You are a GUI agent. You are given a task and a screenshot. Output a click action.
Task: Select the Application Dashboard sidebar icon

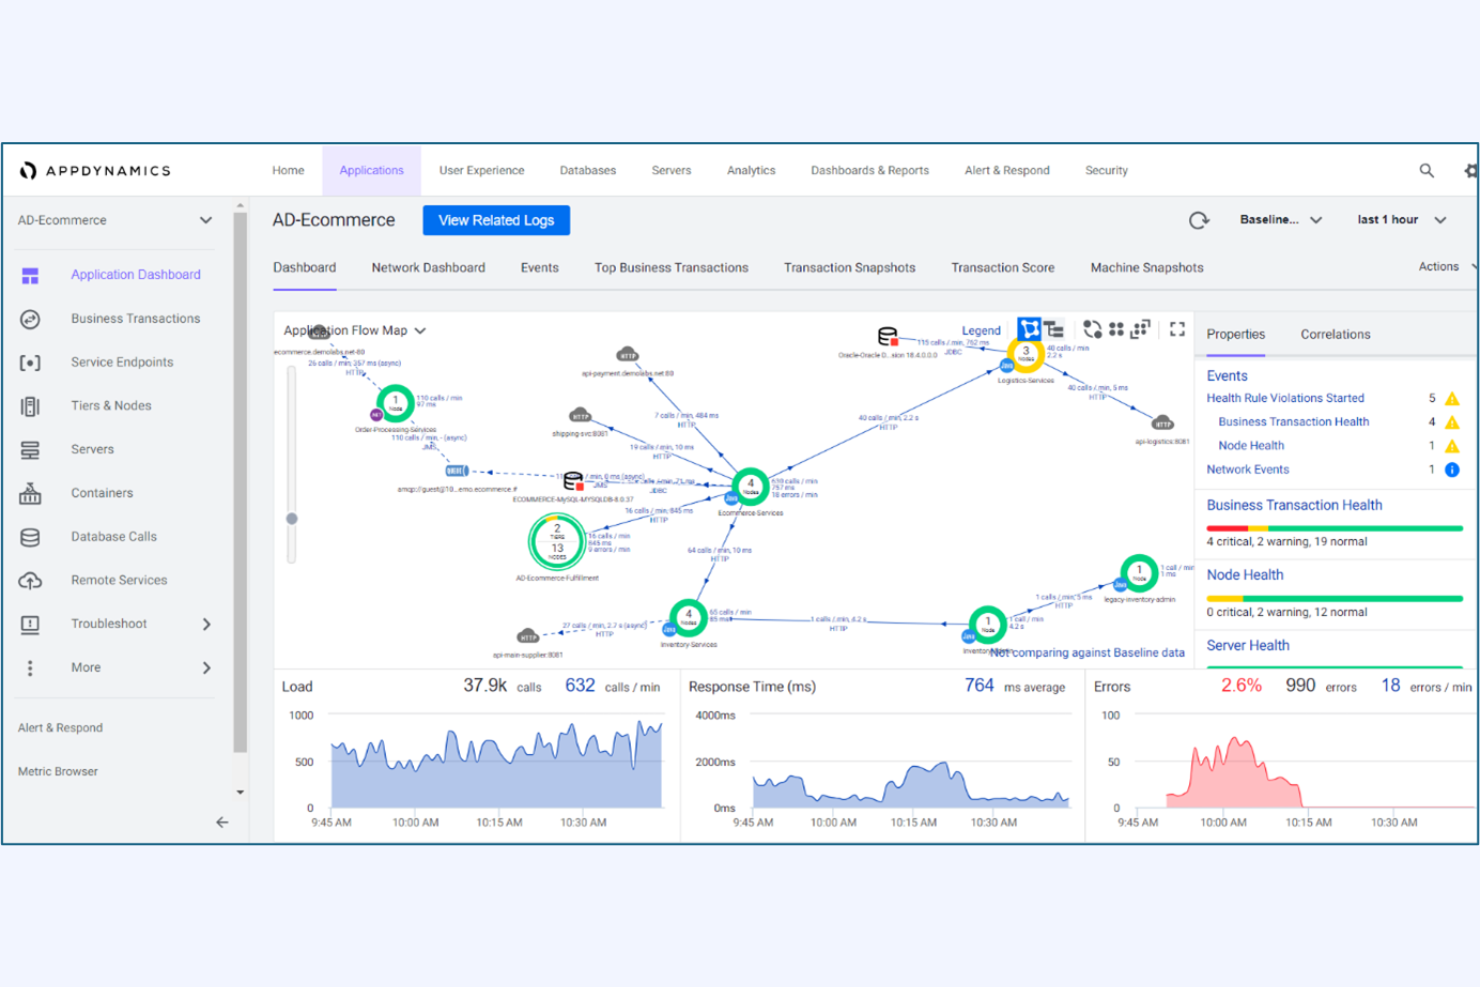click(30, 274)
